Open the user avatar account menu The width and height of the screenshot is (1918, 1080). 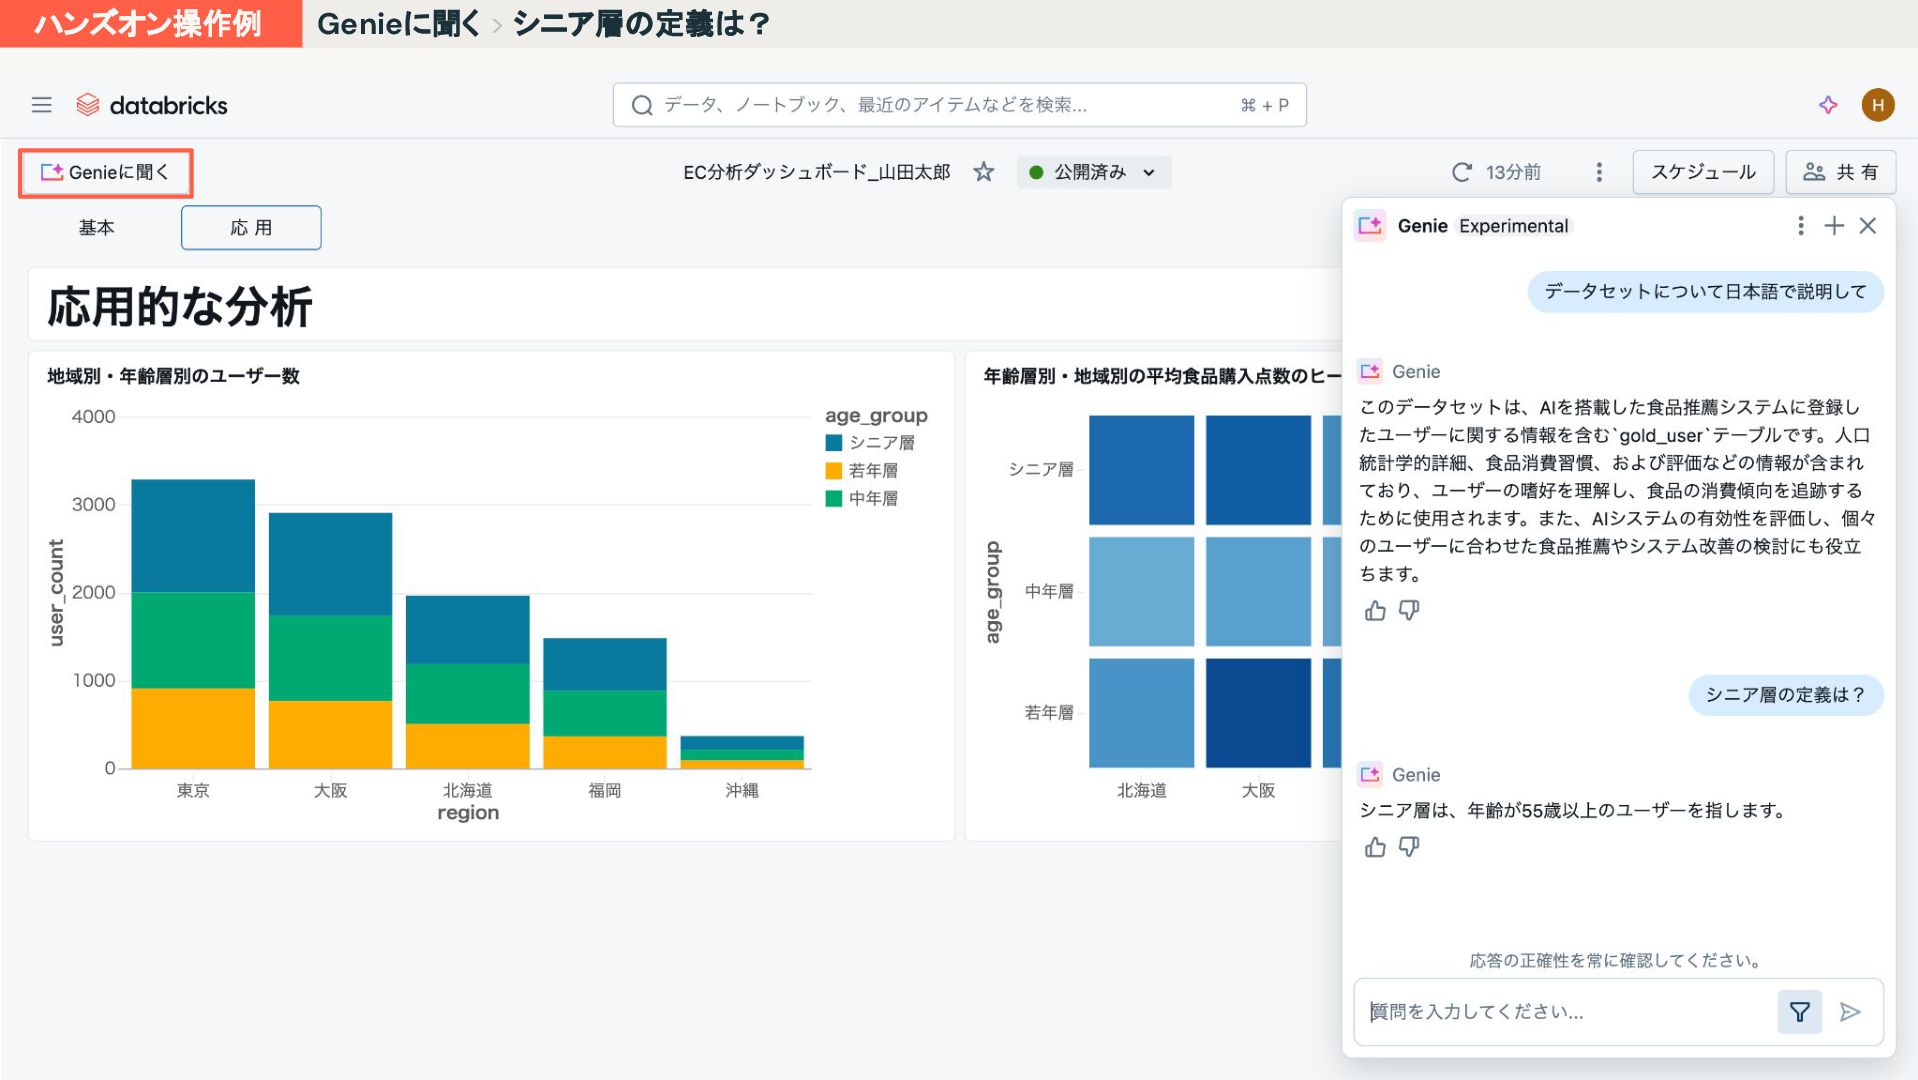coord(1877,105)
